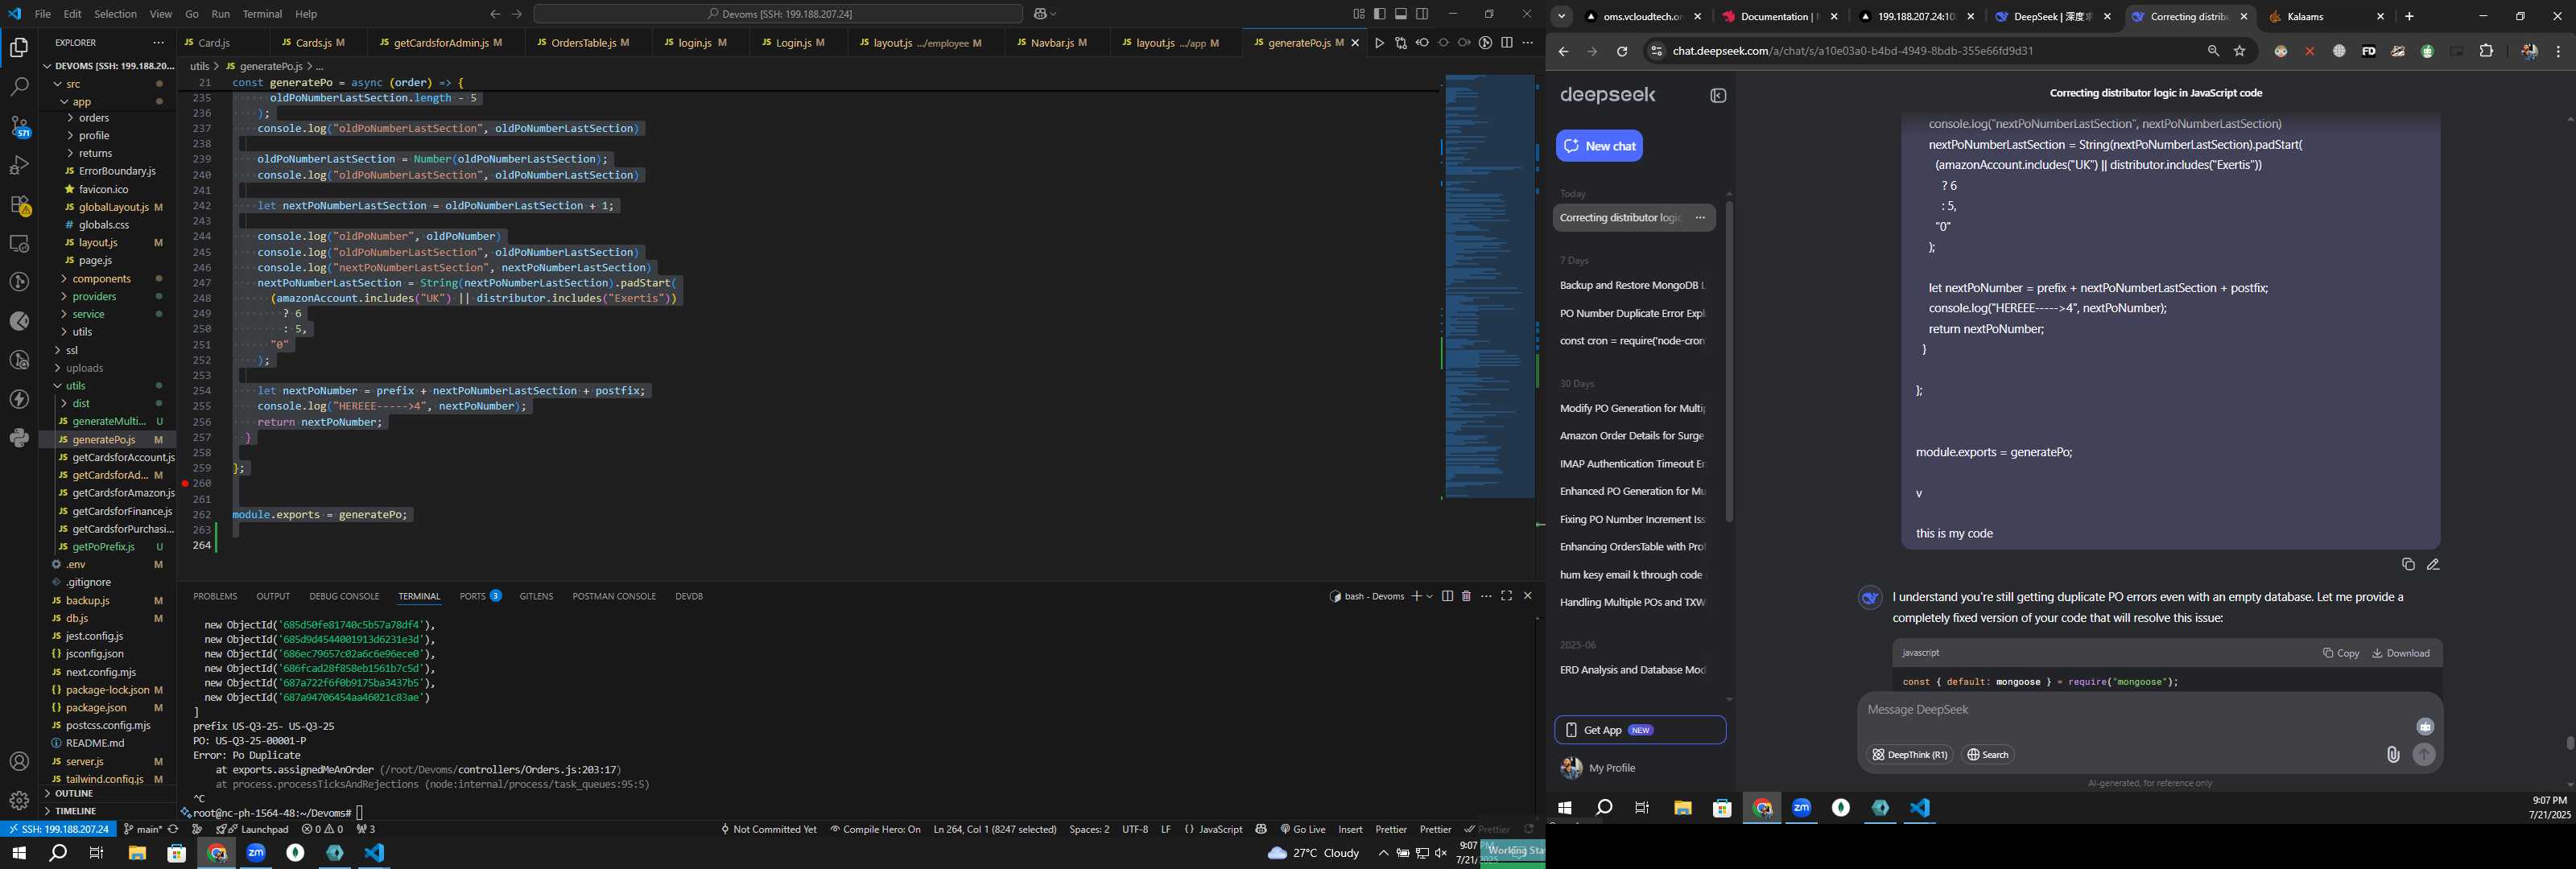Viewport: 2576px width, 869px height.
Task: Toggle DeepThink (R1) mode
Action: coord(1909,755)
